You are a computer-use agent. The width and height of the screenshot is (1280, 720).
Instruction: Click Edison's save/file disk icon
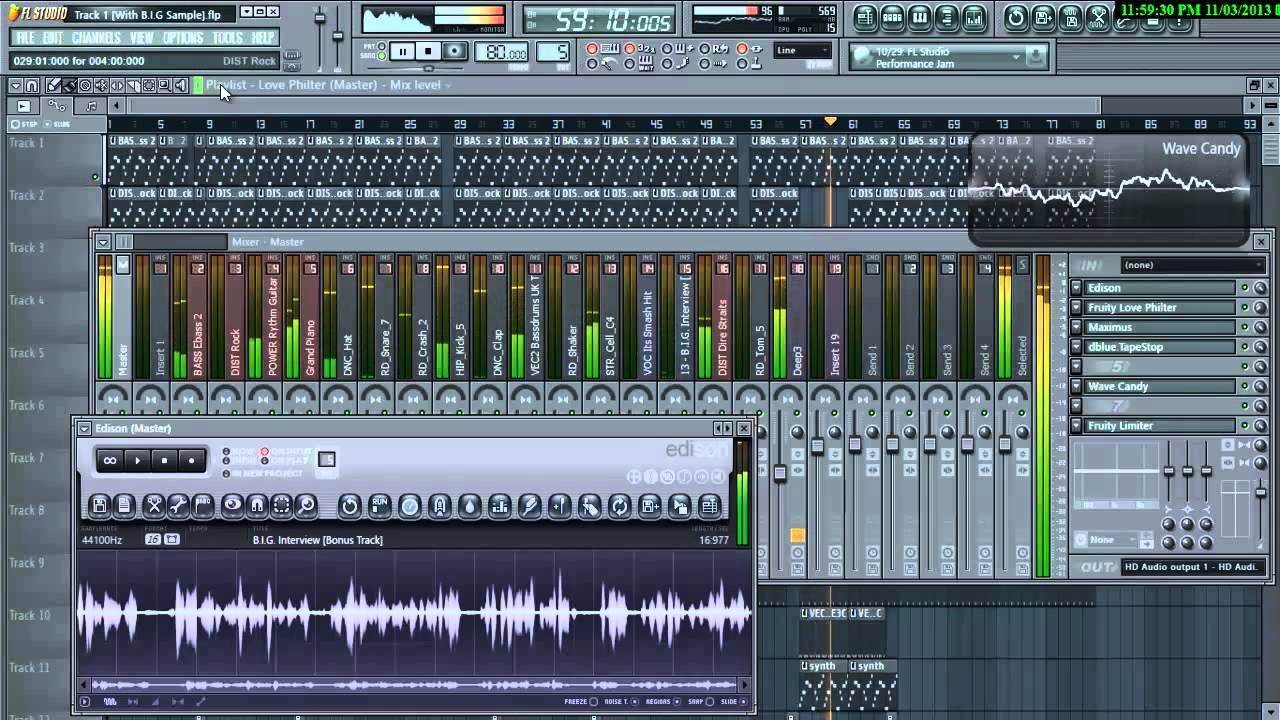tap(100, 506)
